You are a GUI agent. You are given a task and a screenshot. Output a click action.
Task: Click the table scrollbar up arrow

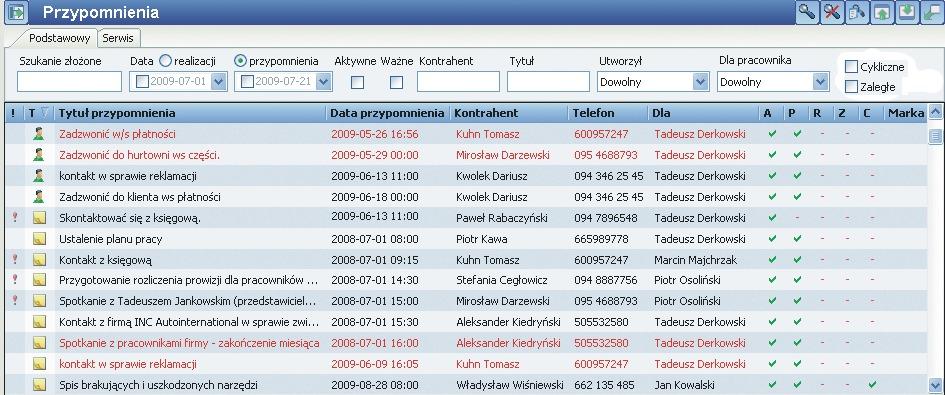[x=935, y=111]
